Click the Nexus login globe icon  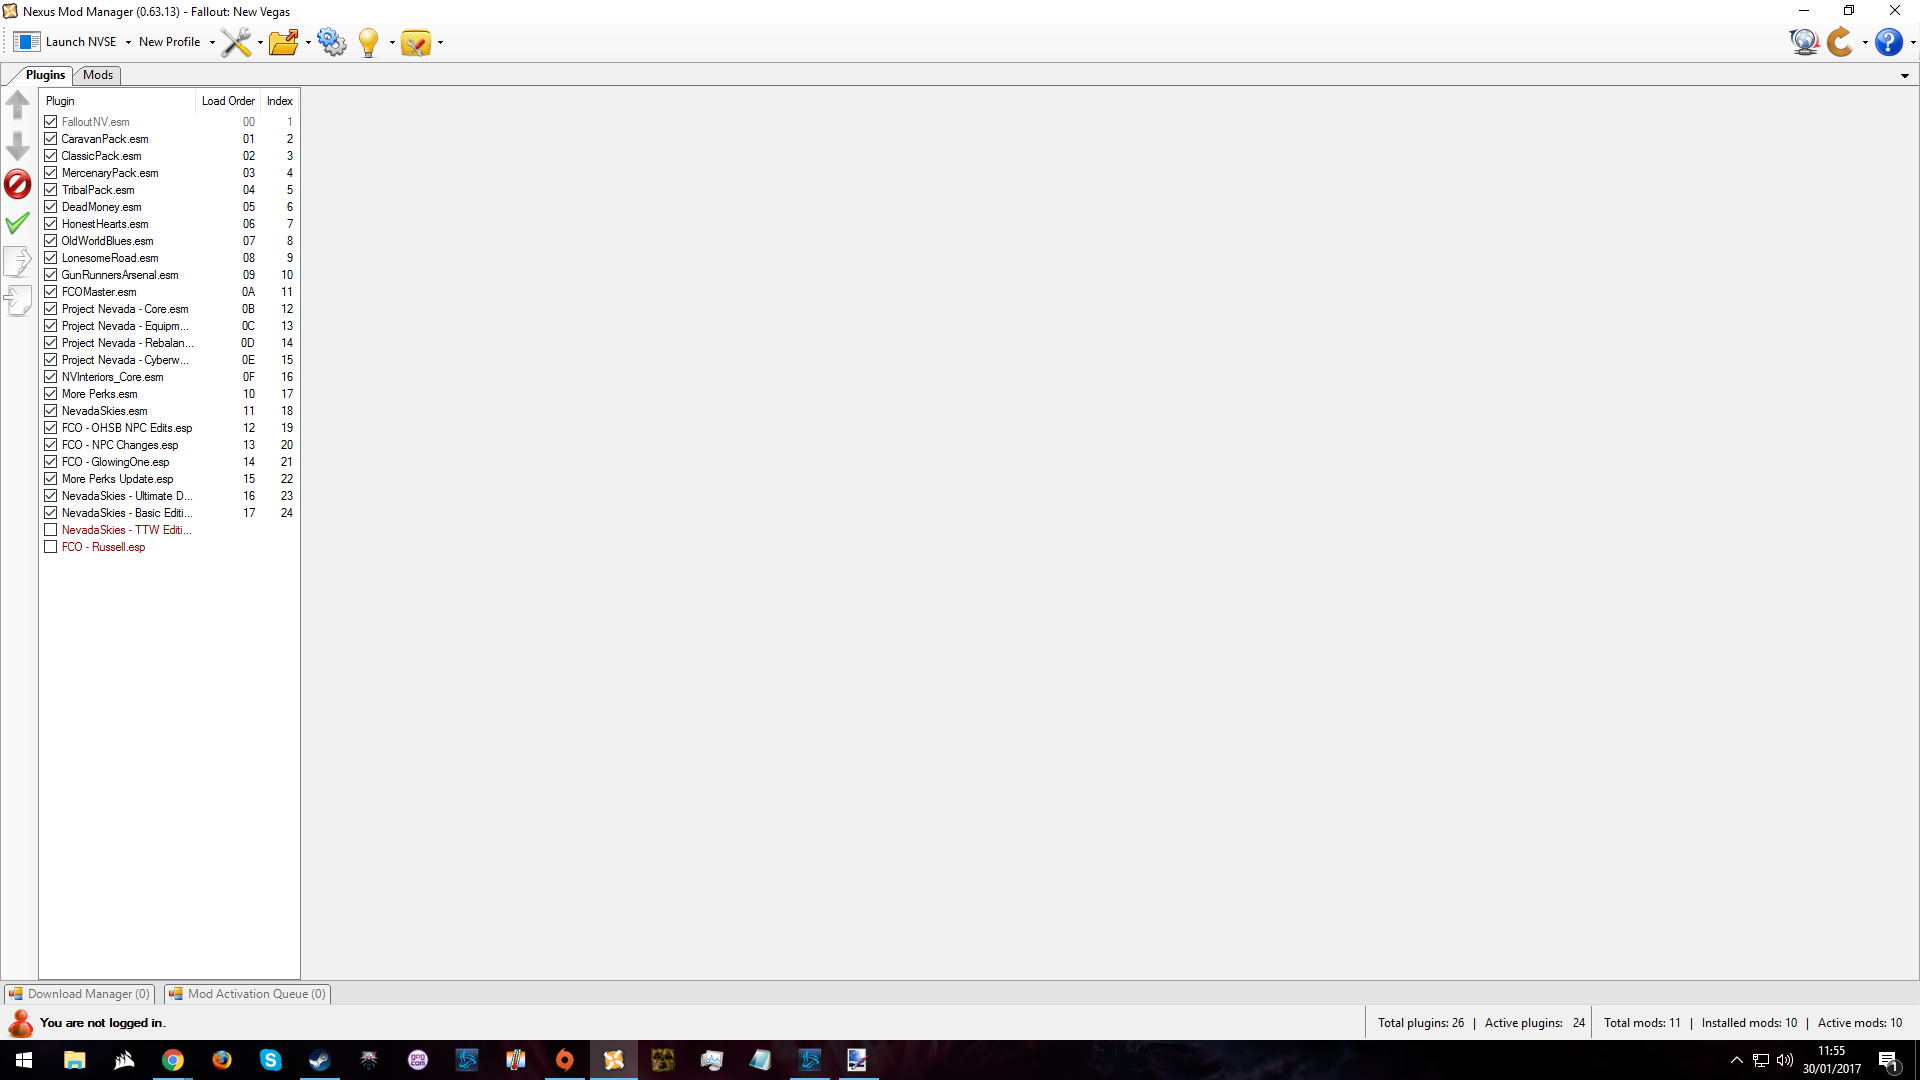[x=1804, y=42]
